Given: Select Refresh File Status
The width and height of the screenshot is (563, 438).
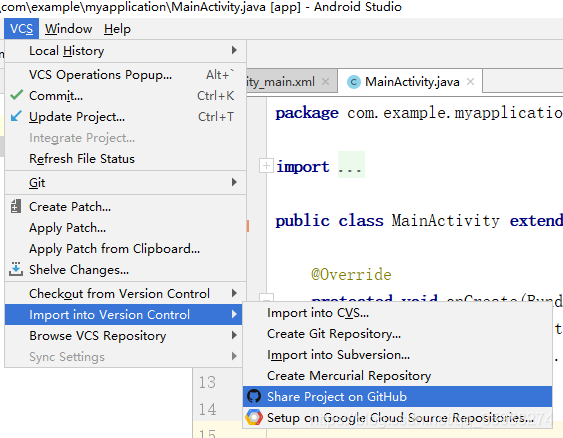Looking at the screenshot, I should pos(126,159).
